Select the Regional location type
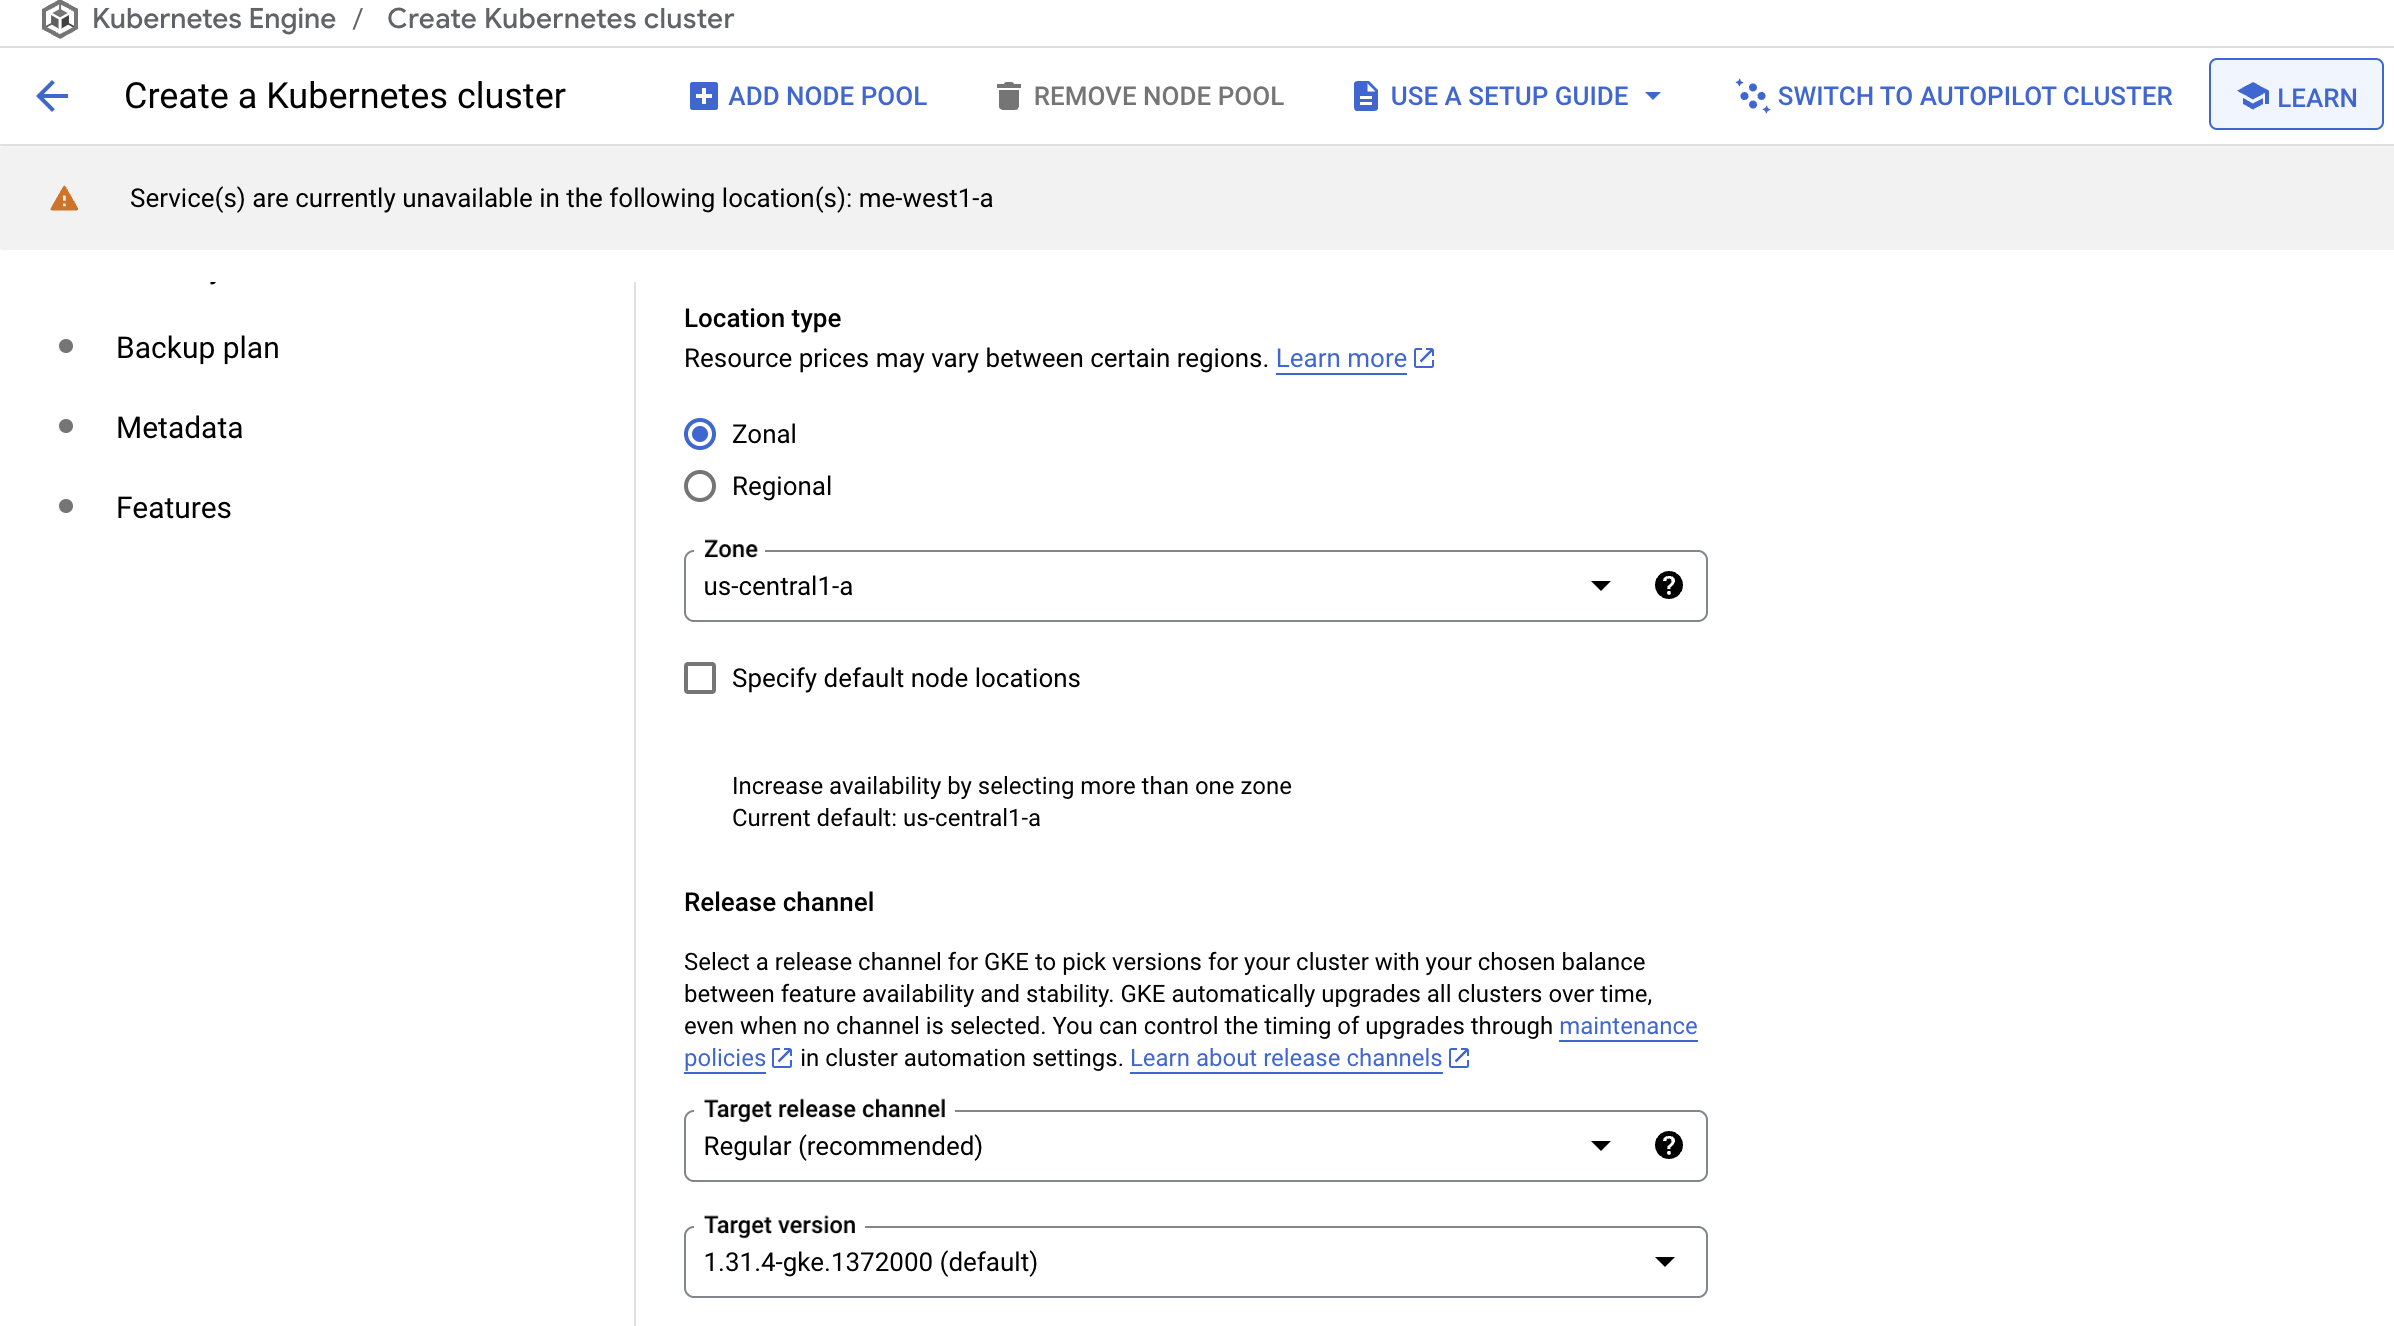This screenshot has height=1326, width=2394. pyautogui.click(x=700, y=486)
